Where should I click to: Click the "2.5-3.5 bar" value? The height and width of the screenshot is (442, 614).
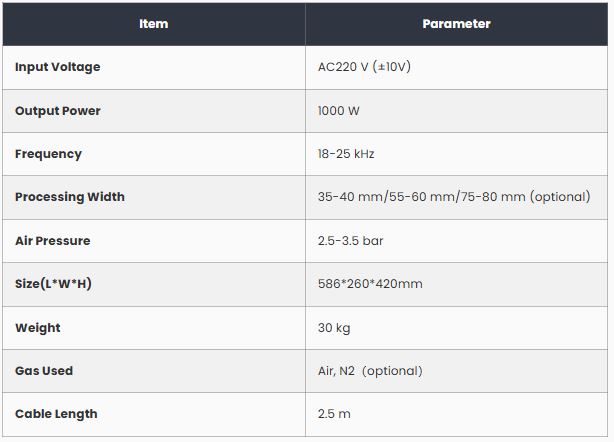(350, 241)
